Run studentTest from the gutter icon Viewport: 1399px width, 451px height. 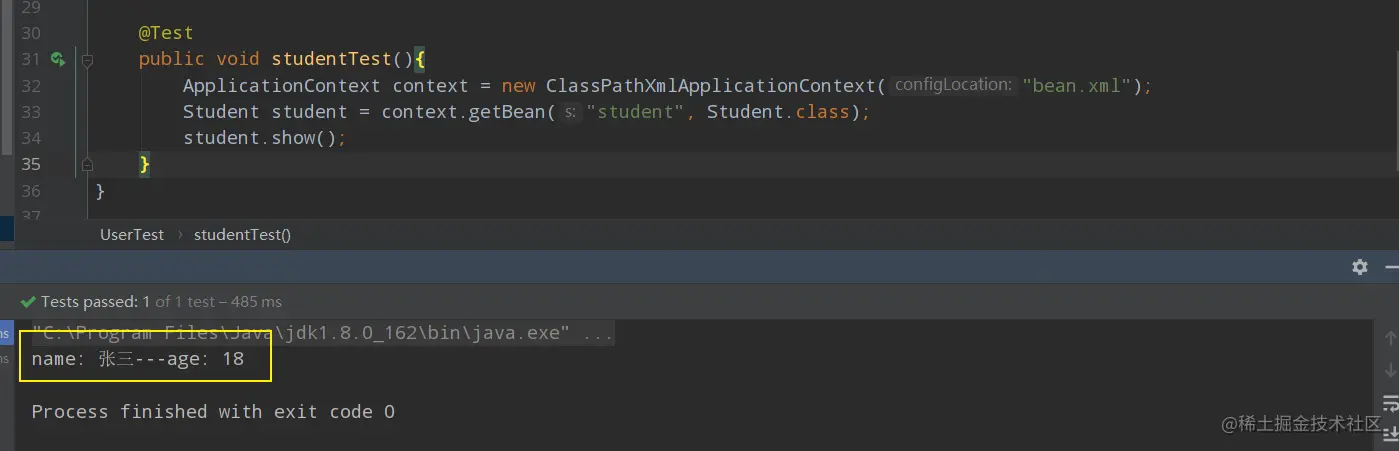coord(58,59)
